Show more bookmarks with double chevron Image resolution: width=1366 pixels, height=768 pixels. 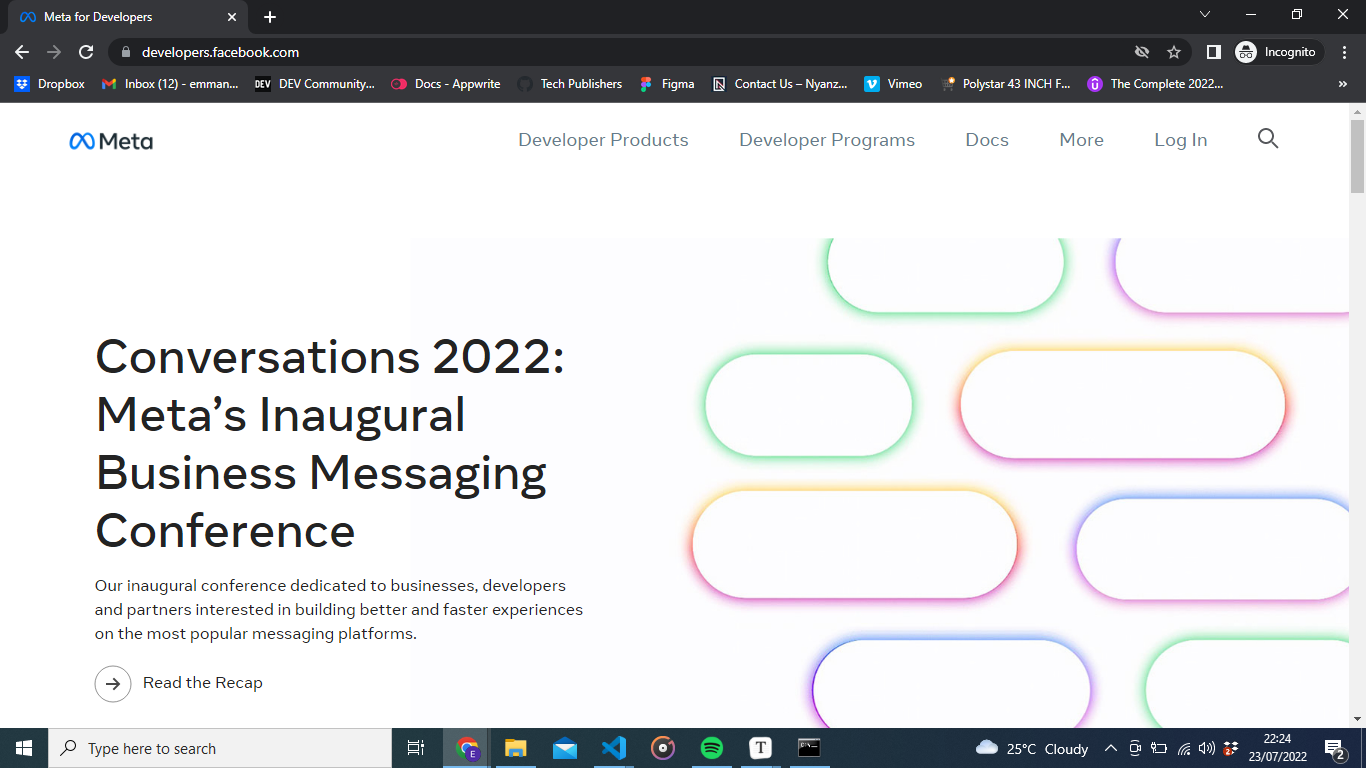pyautogui.click(x=1343, y=84)
